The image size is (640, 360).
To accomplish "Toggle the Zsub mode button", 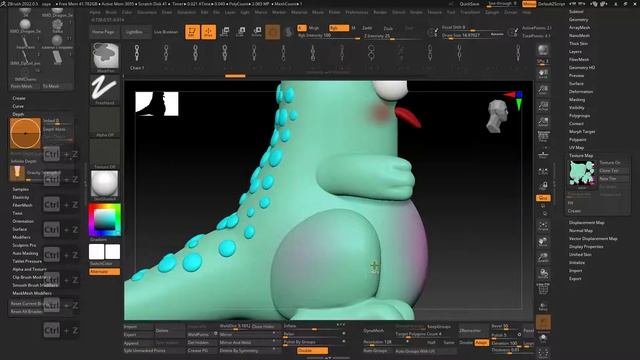I will click(388, 28).
